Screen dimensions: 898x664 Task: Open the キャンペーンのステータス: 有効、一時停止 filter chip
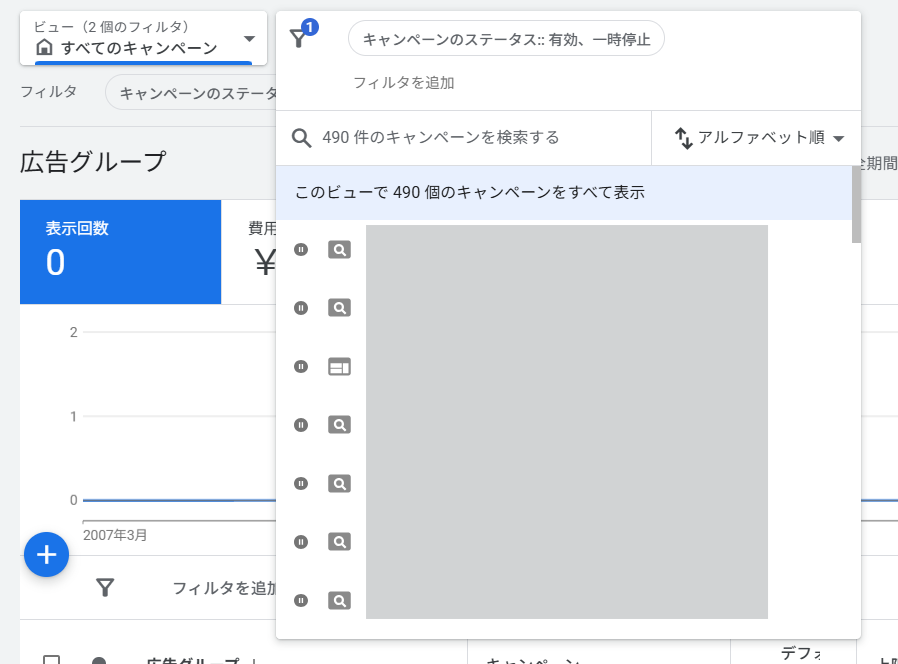pos(506,40)
